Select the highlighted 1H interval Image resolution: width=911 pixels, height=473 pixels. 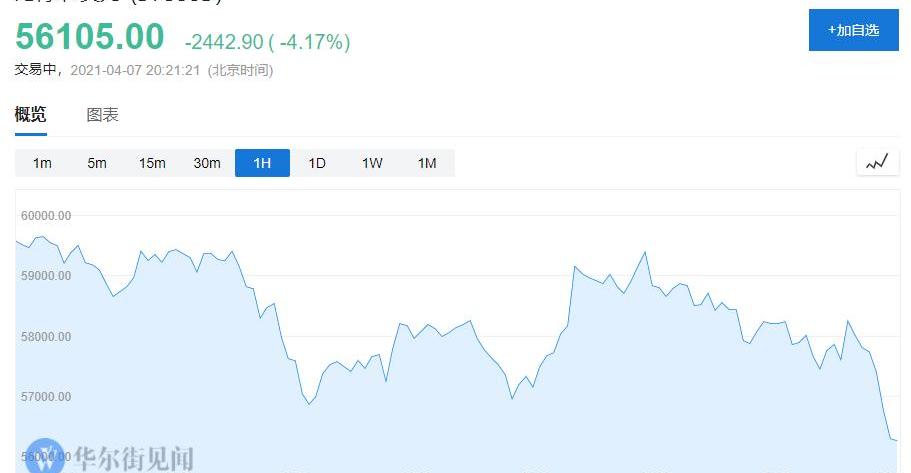pyautogui.click(x=262, y=163)
